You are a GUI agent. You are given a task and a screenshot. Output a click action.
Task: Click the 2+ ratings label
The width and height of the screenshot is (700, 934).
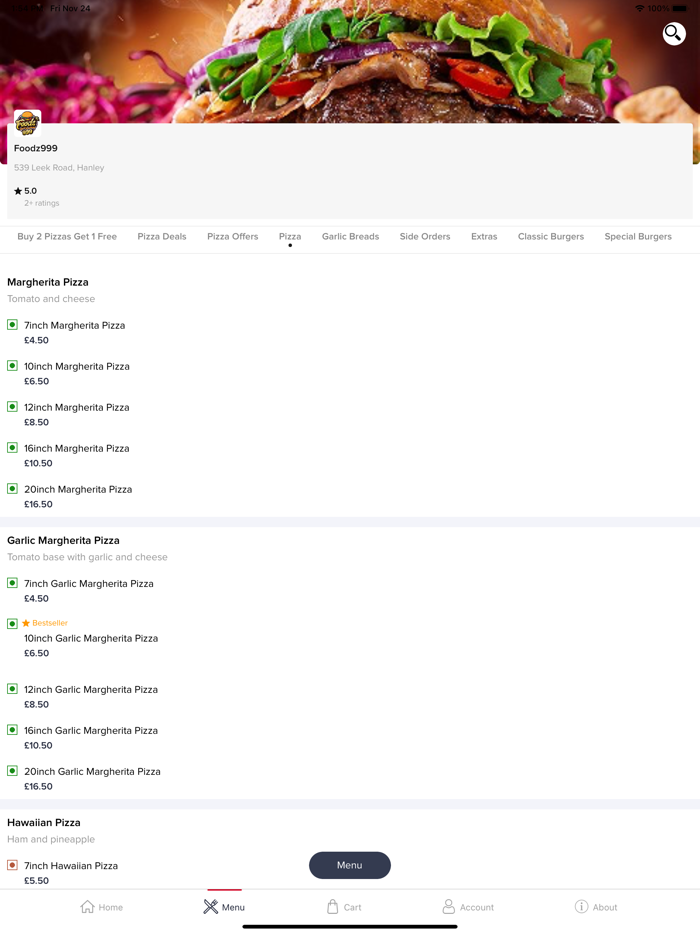[42, 203]
